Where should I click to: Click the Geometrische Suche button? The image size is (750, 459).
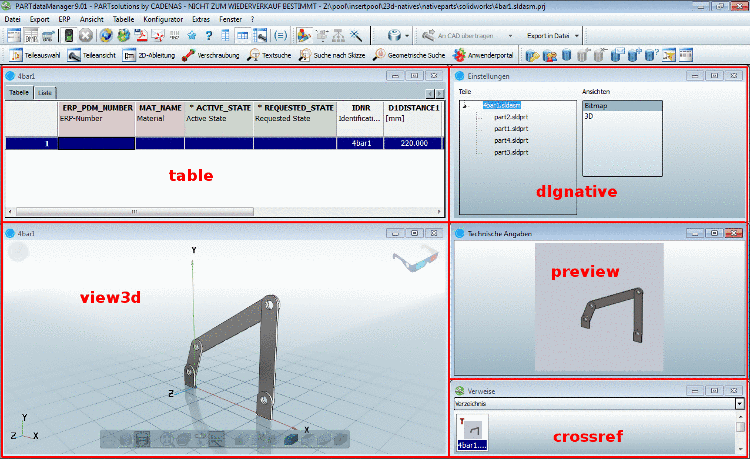409,55
